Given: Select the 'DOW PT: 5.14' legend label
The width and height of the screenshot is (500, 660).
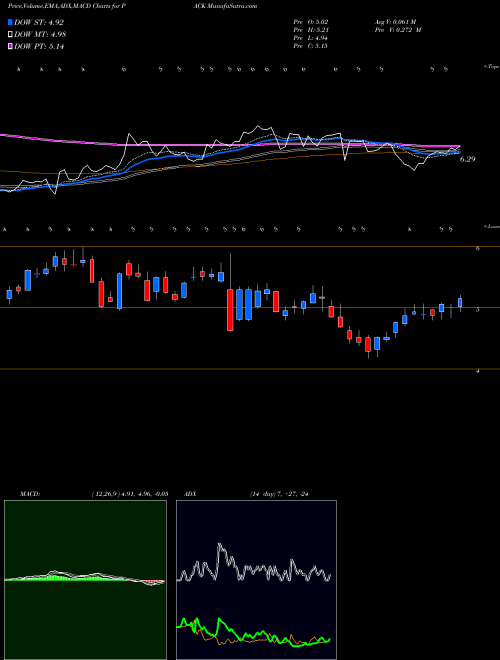Looking at the screenshot, I should click(x=39, y=47).
